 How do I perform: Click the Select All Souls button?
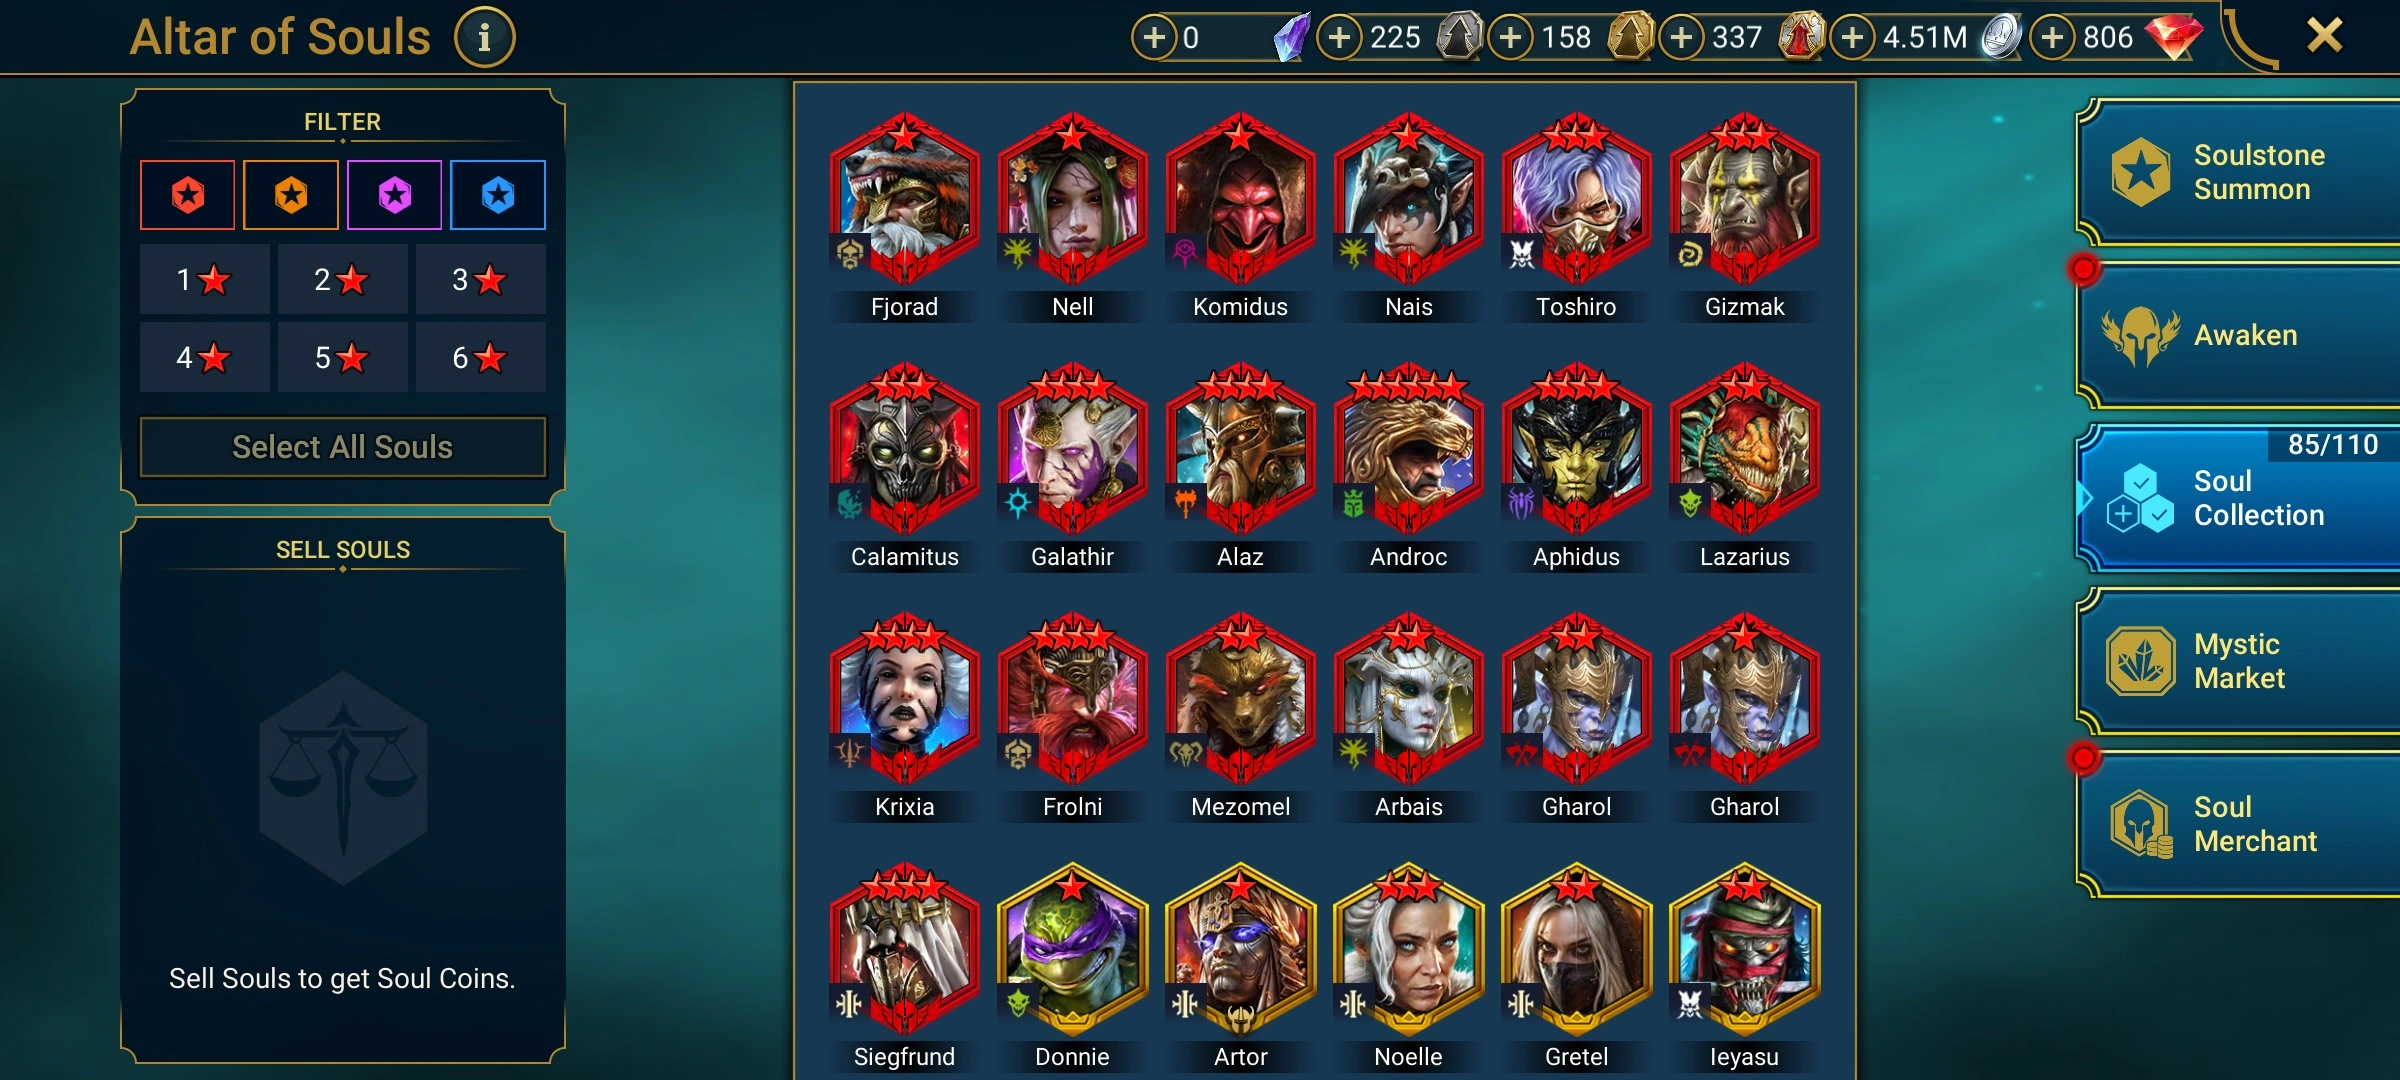343,447
